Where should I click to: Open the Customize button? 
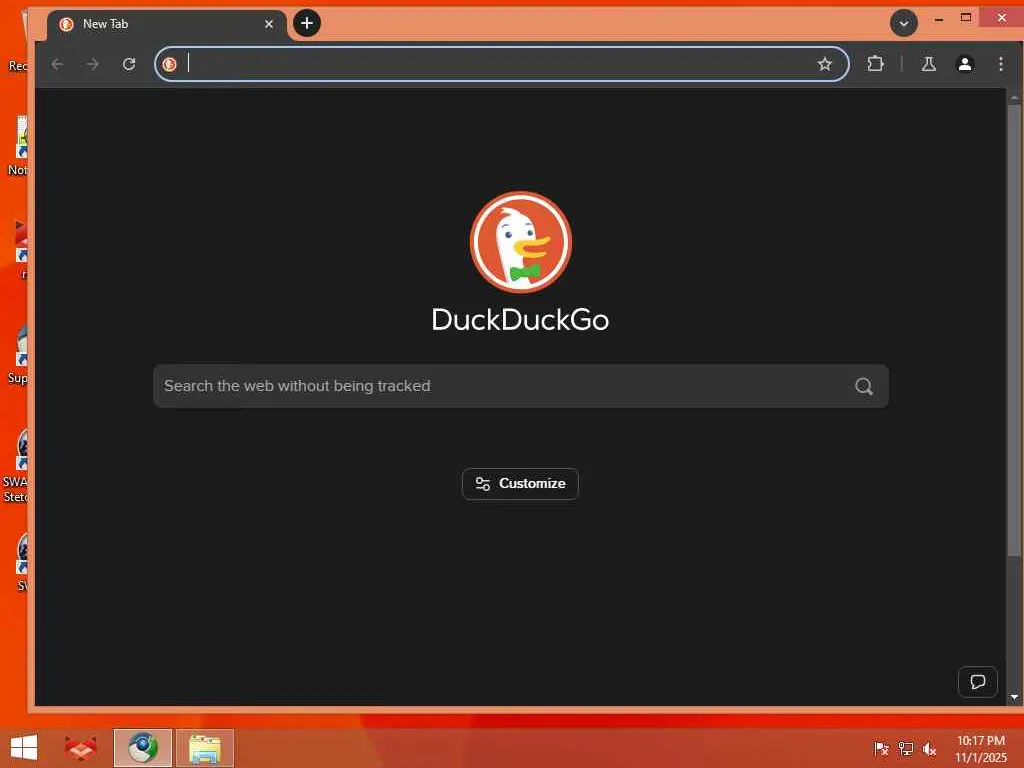click(x=520, y=484)
